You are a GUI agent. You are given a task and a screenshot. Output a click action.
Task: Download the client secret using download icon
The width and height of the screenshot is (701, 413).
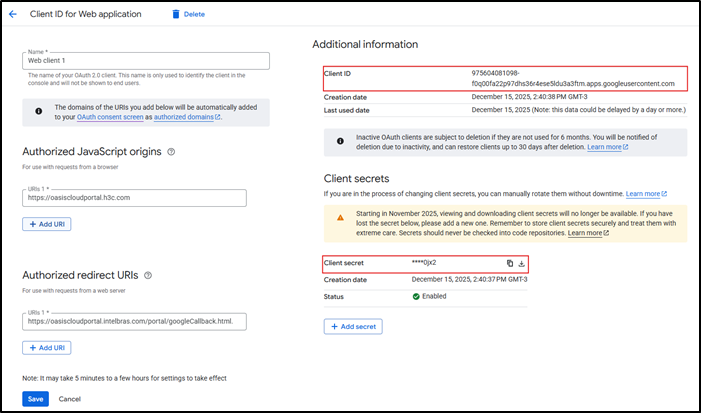pos(521,263)
